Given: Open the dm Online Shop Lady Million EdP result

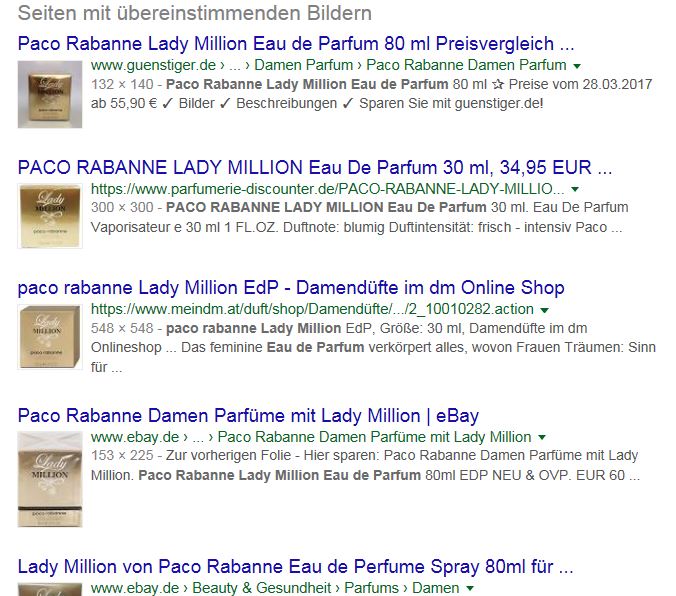Looking at the screenshot, I should point(291,288).
